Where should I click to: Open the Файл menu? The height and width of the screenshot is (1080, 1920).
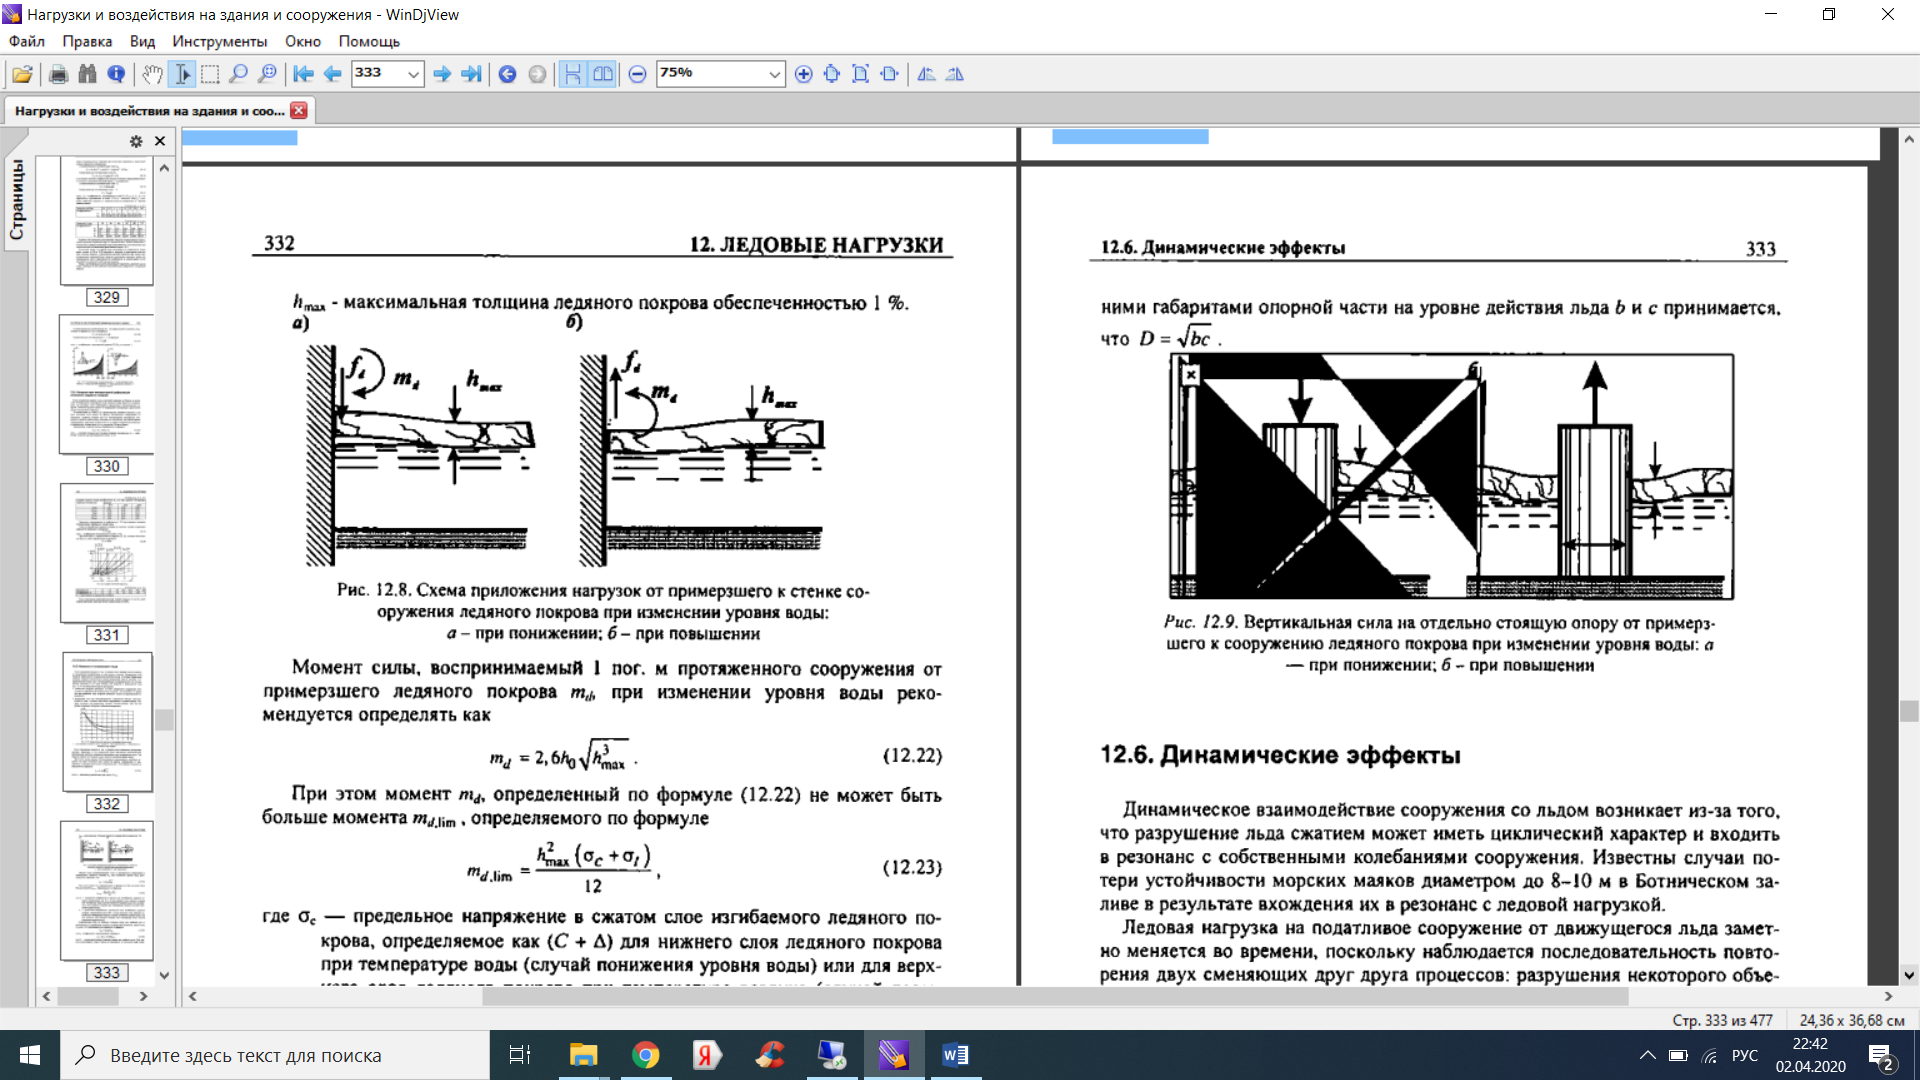click(27, 41)
